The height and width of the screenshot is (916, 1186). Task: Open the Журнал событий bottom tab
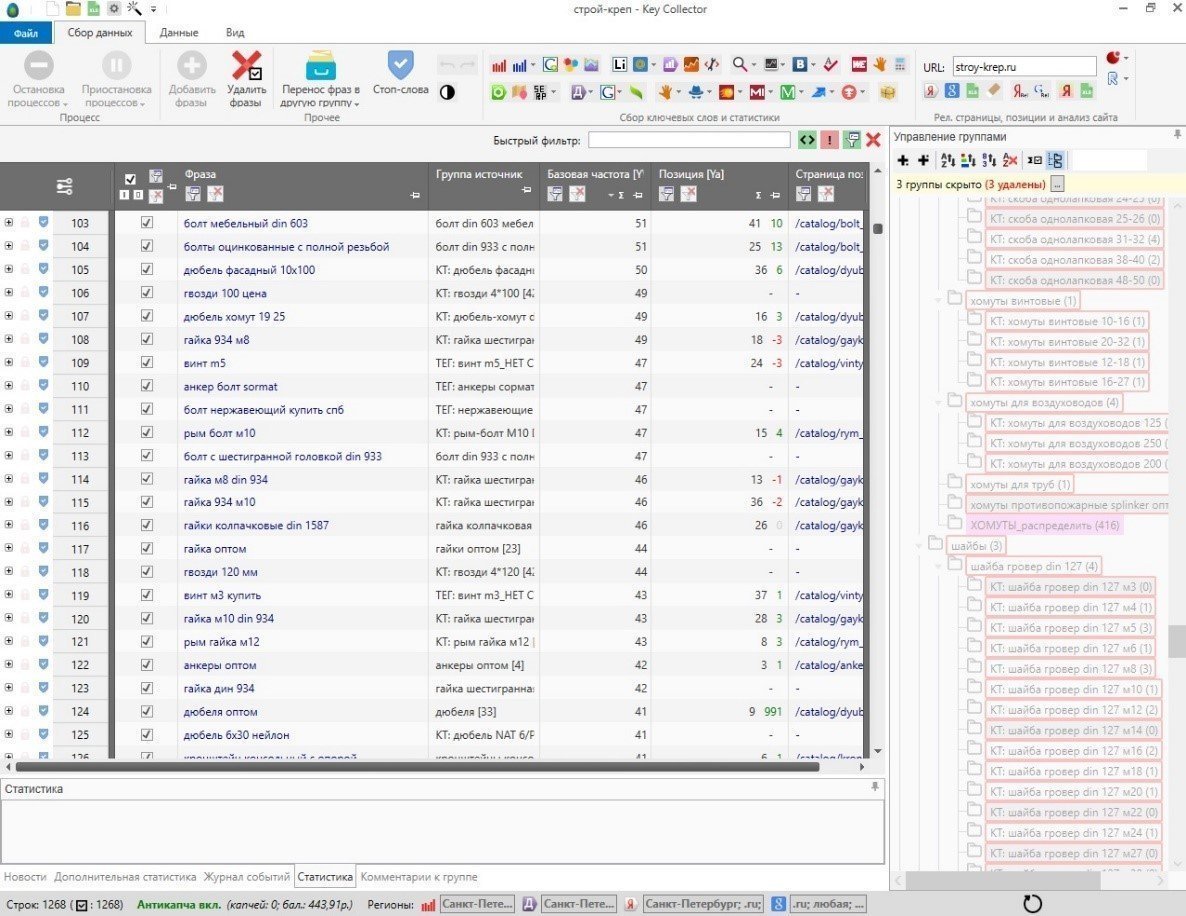[246, 877]
